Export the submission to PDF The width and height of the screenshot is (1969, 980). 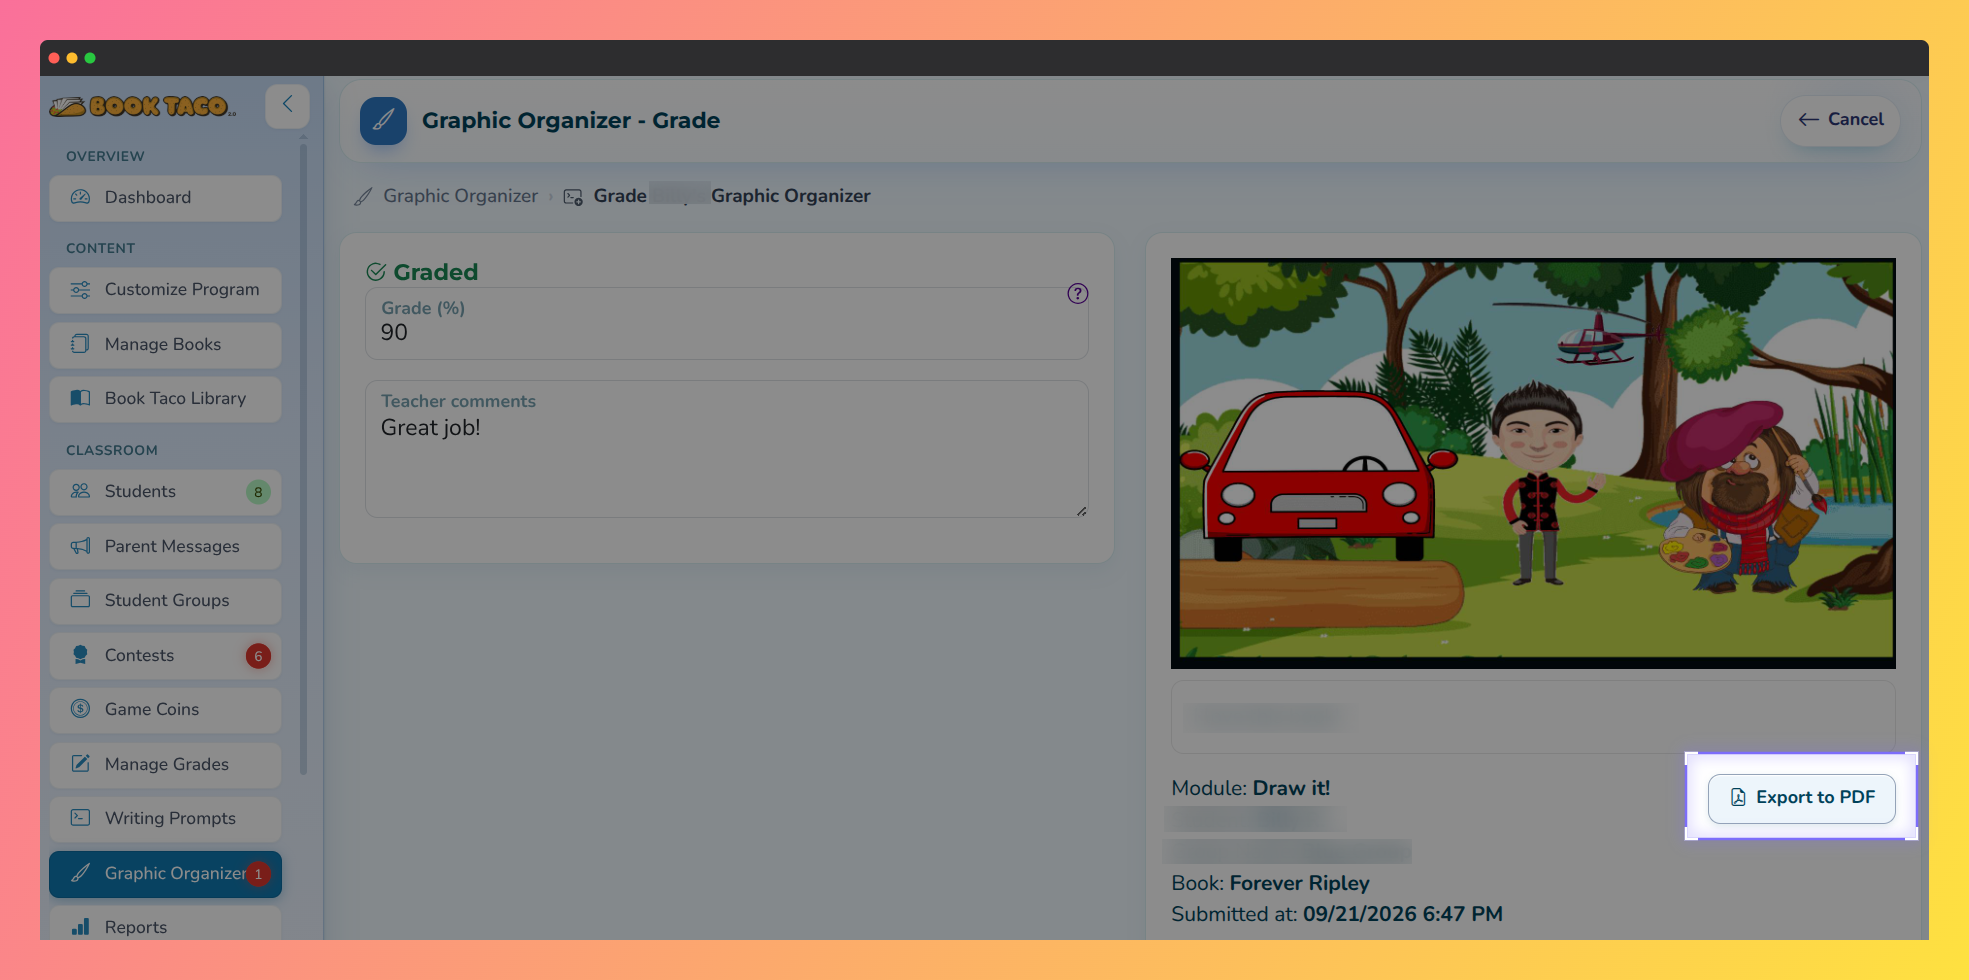(1802, 798)
